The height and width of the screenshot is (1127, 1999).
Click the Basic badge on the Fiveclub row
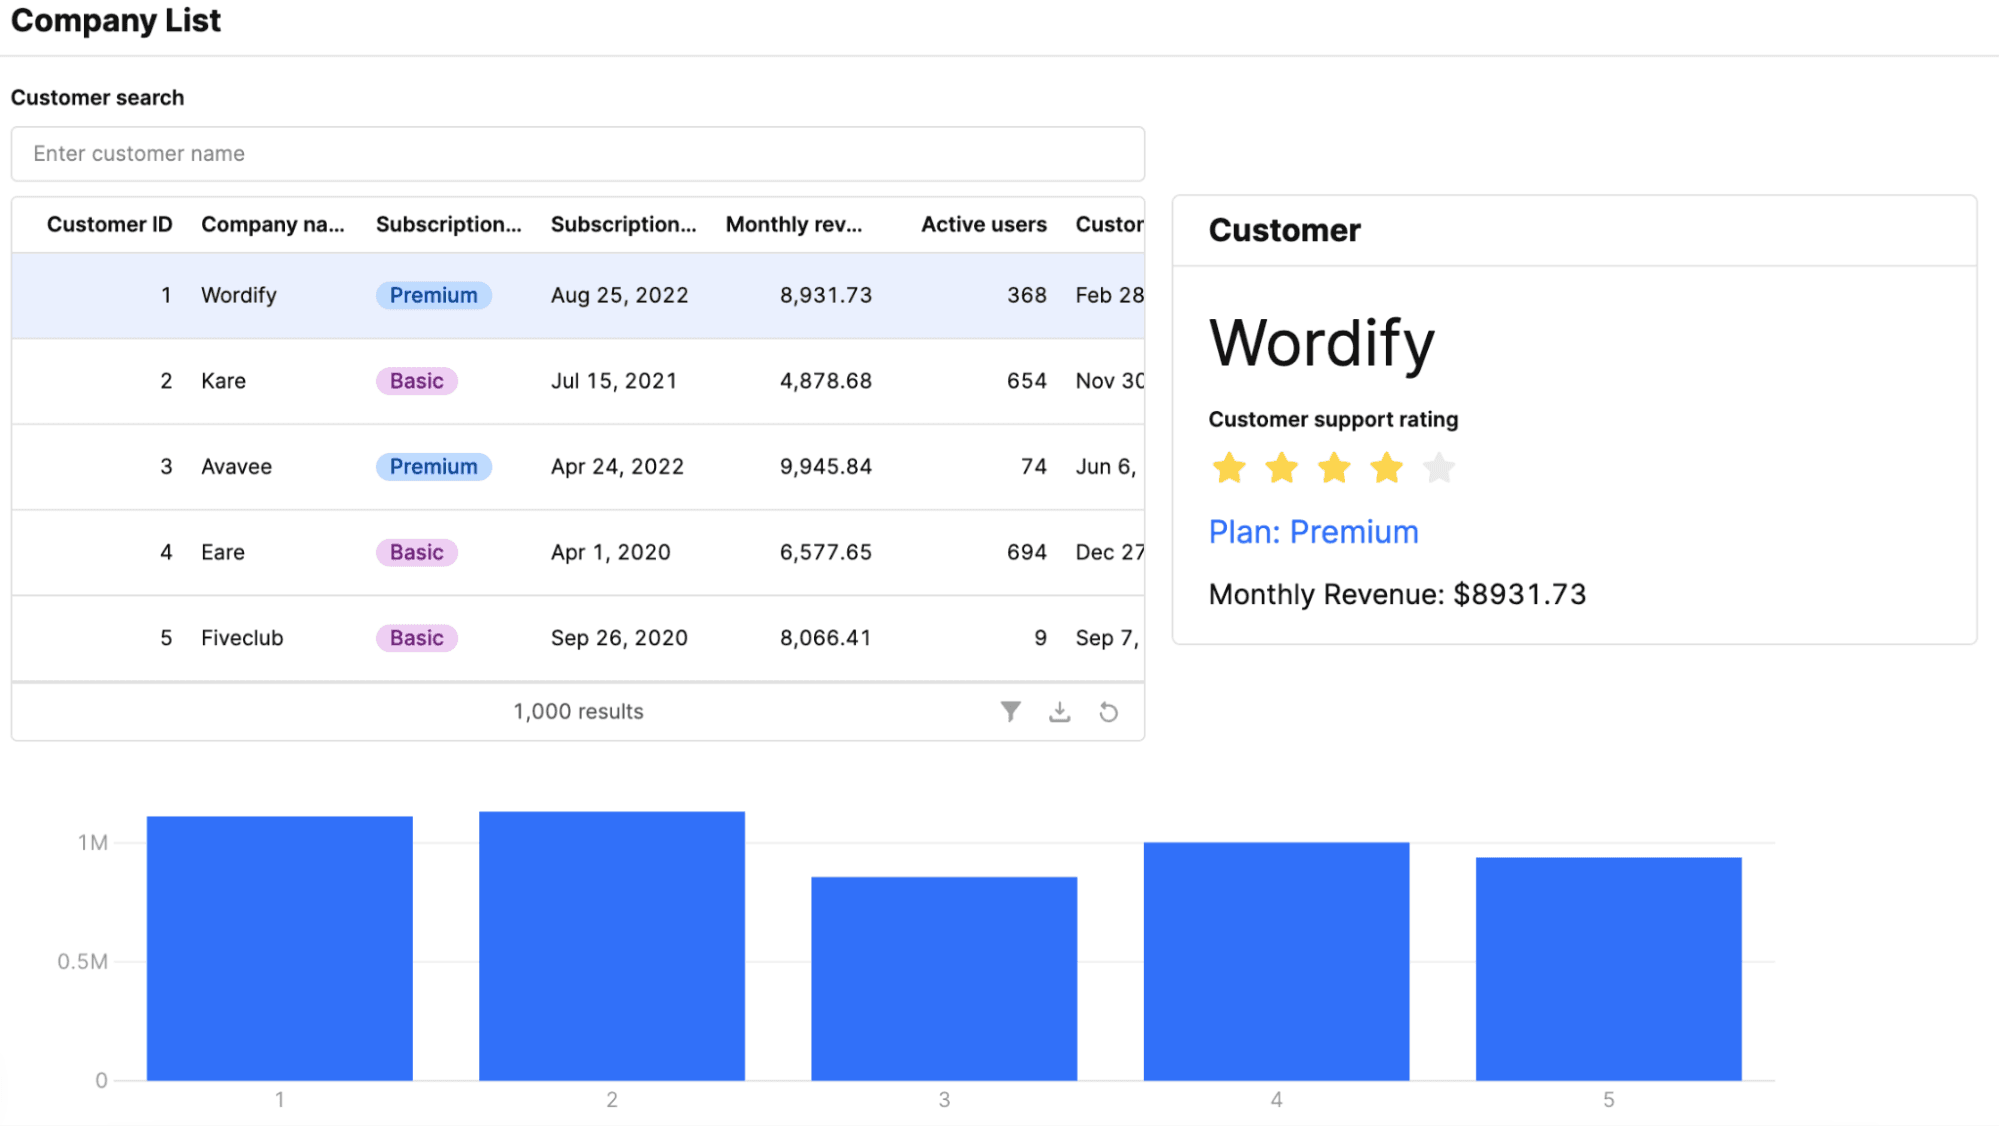pos(416,637)
